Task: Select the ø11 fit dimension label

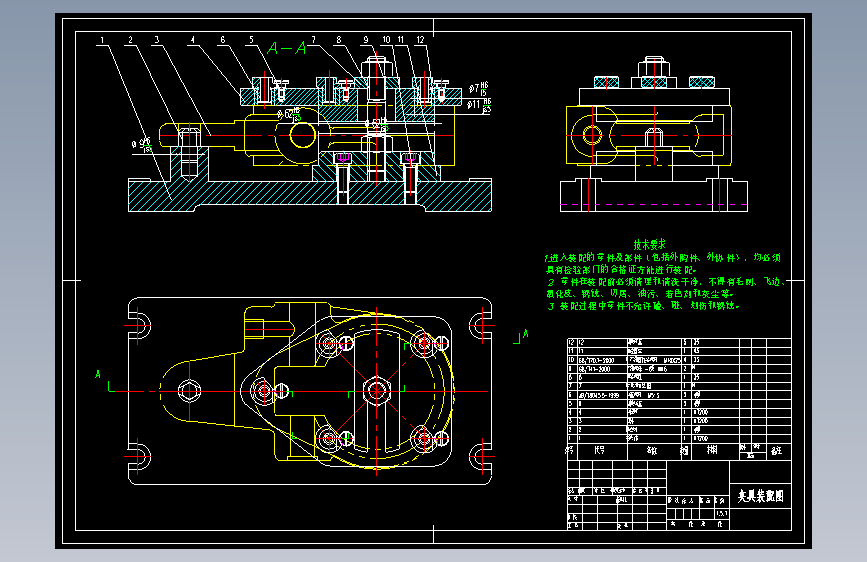Action: [x=479, y=105]
